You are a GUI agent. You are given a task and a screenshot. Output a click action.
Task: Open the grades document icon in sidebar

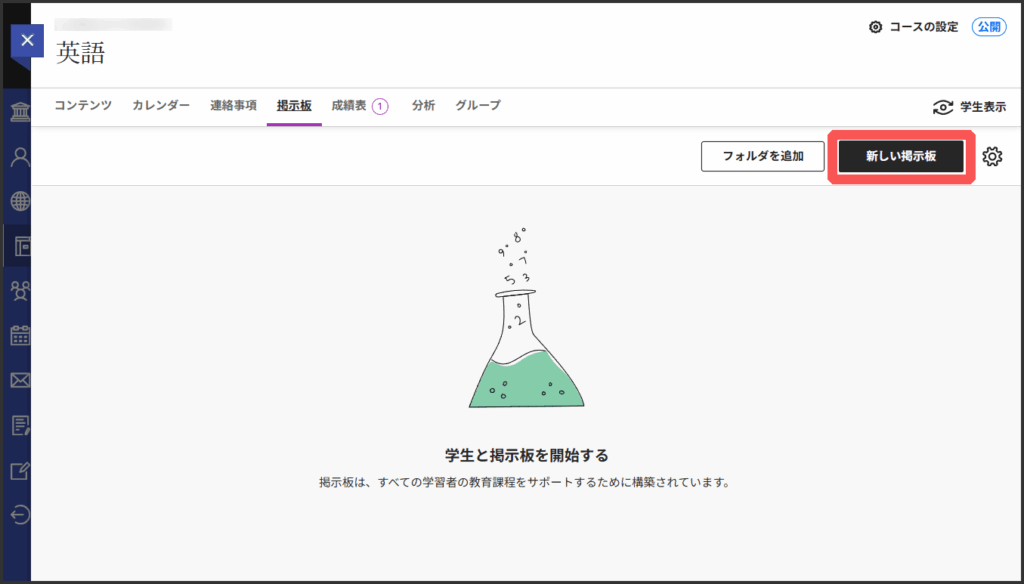[x=19, y=425]
